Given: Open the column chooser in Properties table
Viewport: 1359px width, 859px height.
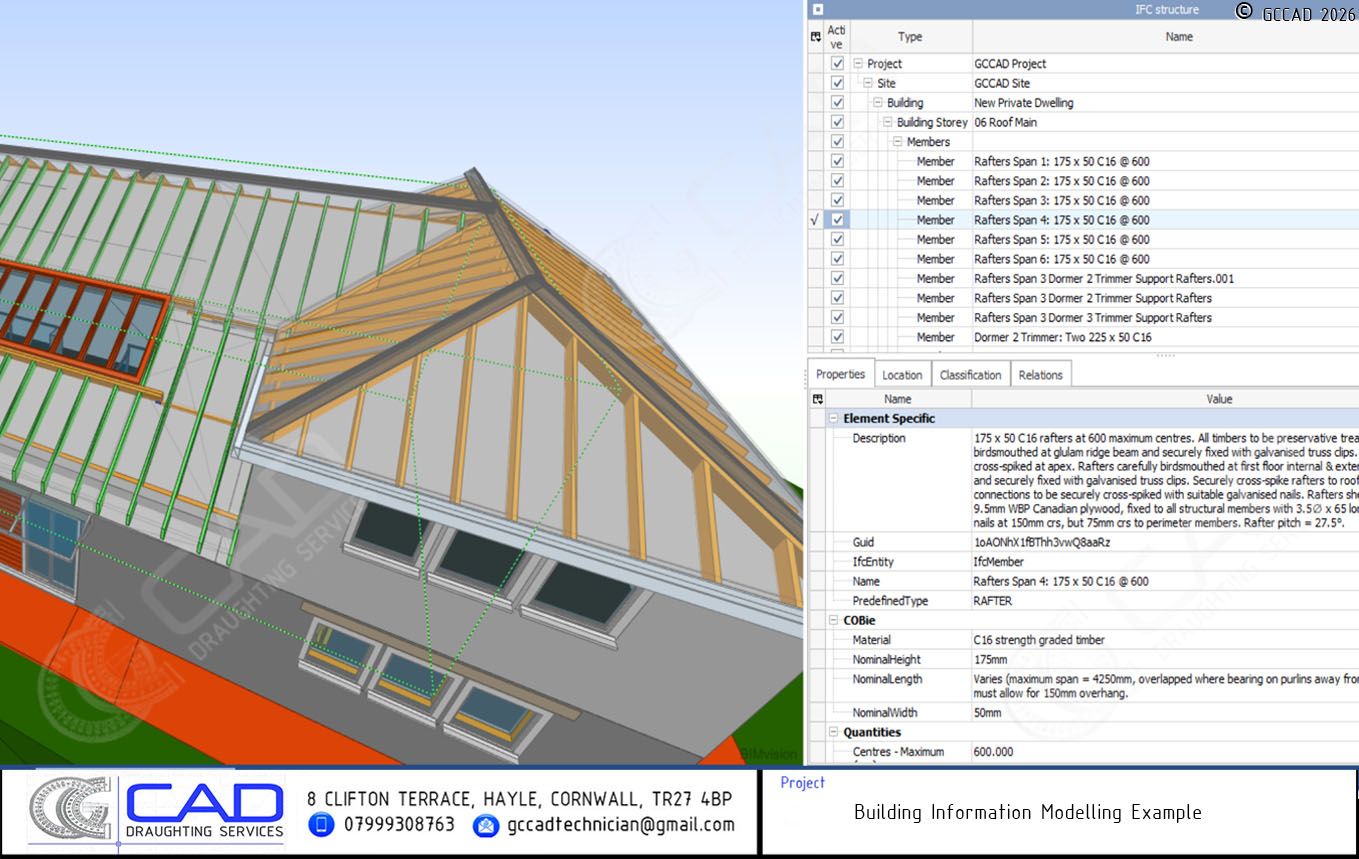Looking at the screenshot, I should pyautogui.click(x=816, y=399).
